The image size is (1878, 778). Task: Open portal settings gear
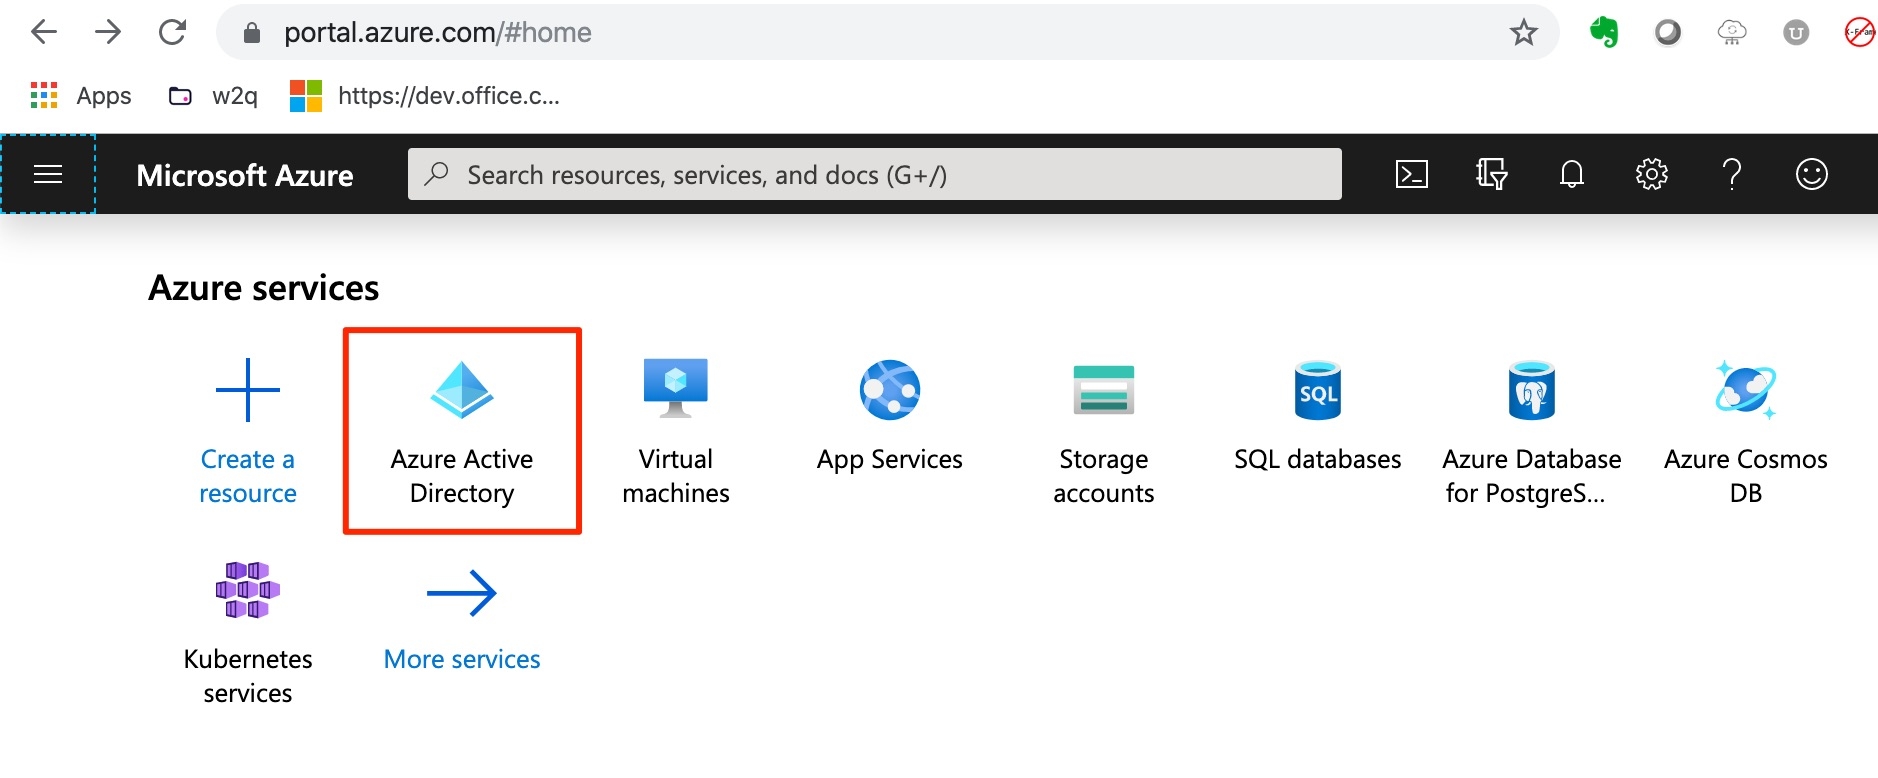click(x=1651, y=174)
